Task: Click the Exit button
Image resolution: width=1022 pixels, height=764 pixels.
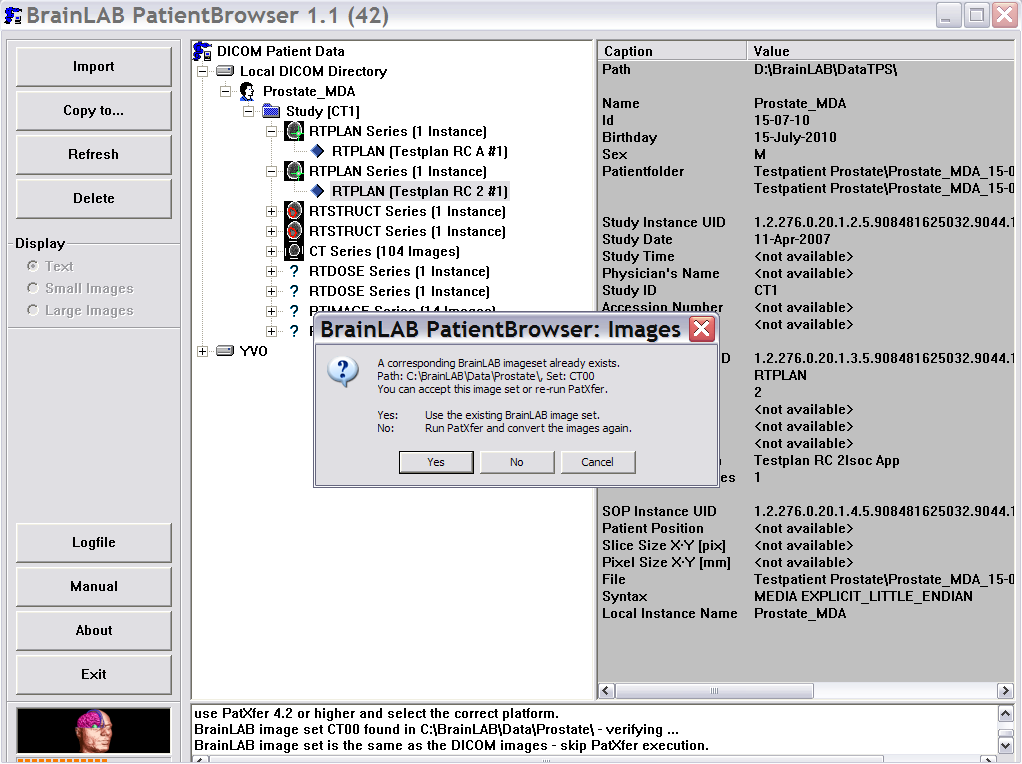Action: point(94,674)
